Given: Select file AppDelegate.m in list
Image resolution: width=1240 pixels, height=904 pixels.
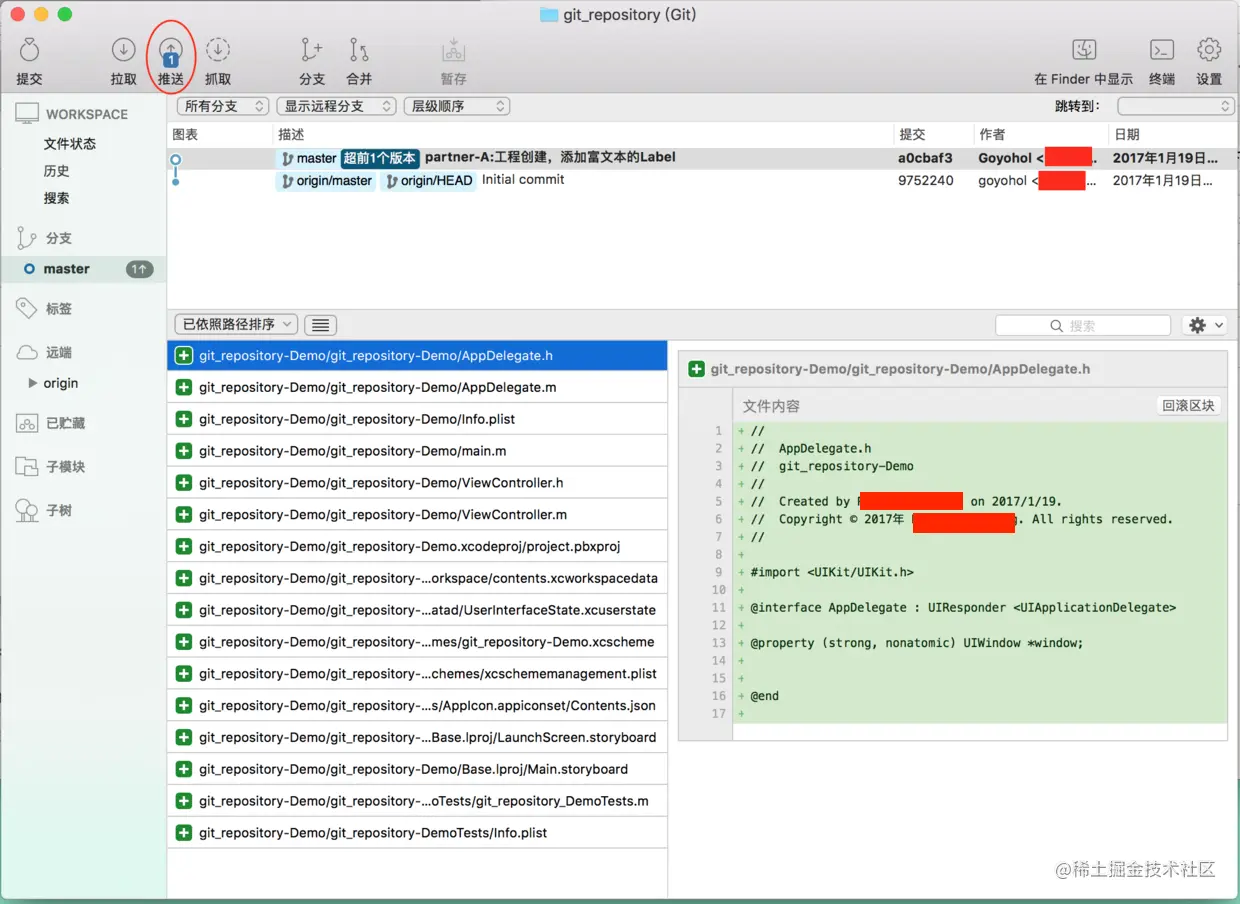Looking at the screenshot, I should click(417, 387).
